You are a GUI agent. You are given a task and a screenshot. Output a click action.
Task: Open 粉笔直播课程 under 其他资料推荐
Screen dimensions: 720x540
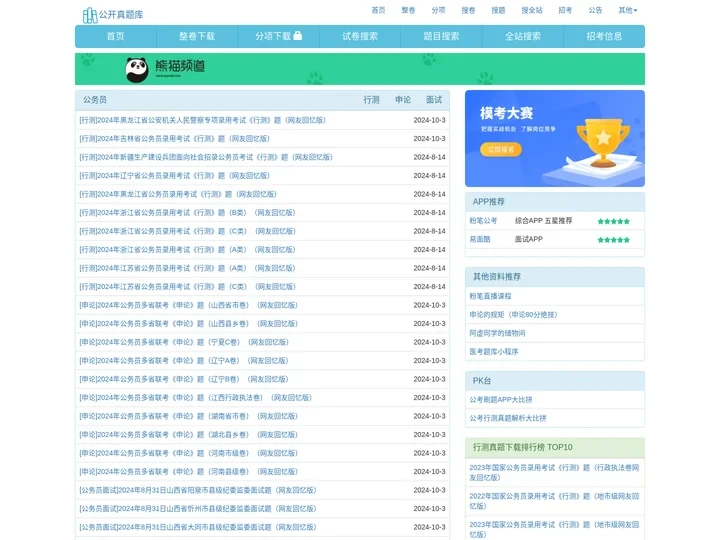tap(490, 296)
